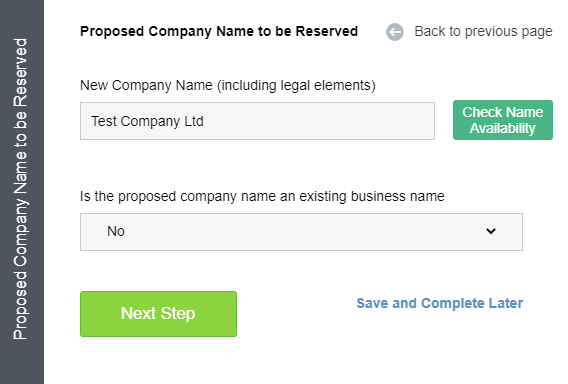
Task: Click the New Company Name field label
Action: [227, 85]
